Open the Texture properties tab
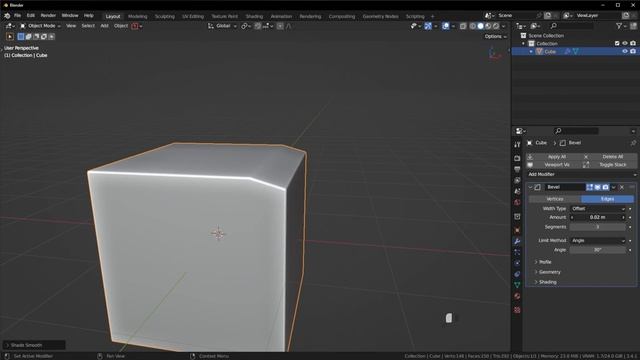 [x=517, y=311]
